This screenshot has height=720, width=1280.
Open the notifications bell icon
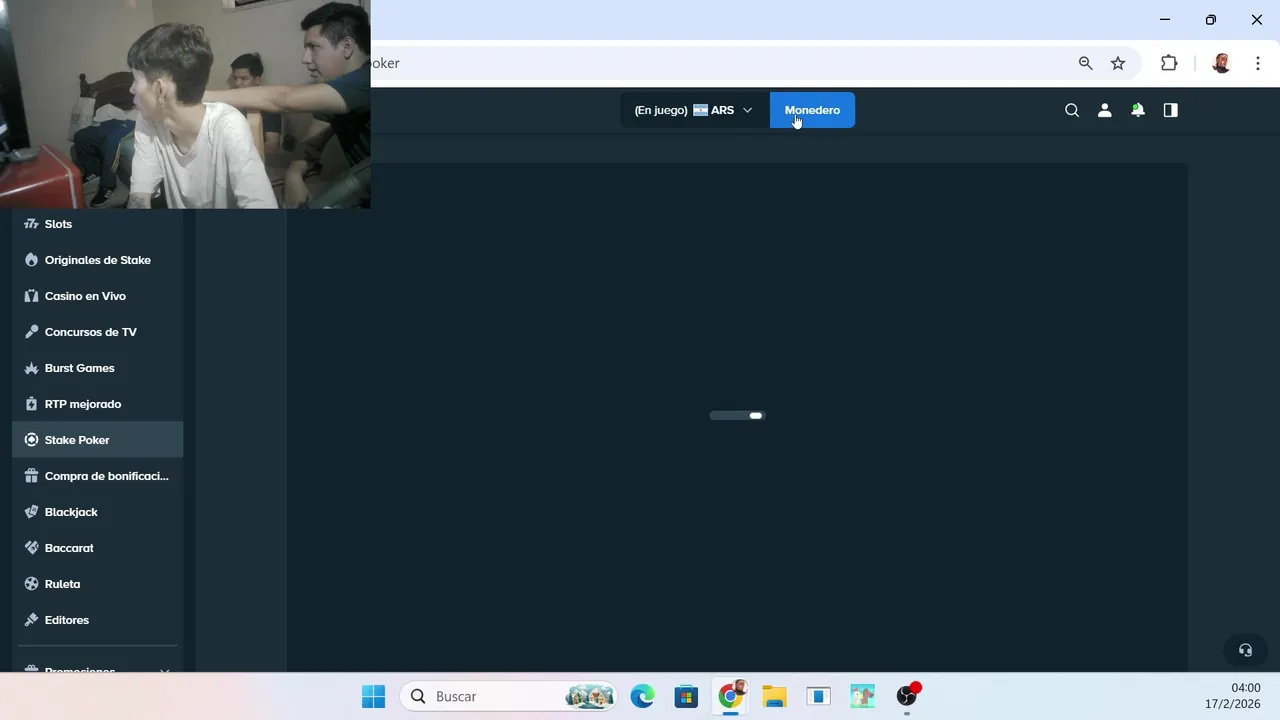coord(1138,110)
